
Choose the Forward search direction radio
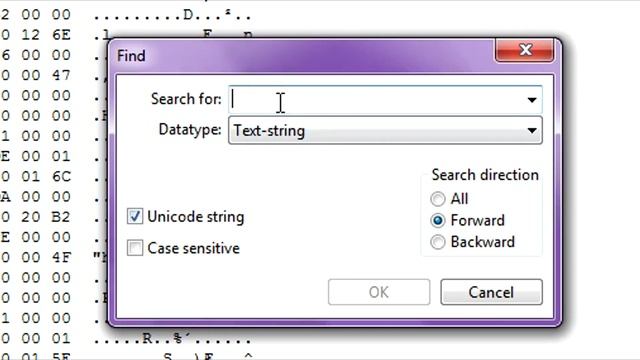coord(438,220)
